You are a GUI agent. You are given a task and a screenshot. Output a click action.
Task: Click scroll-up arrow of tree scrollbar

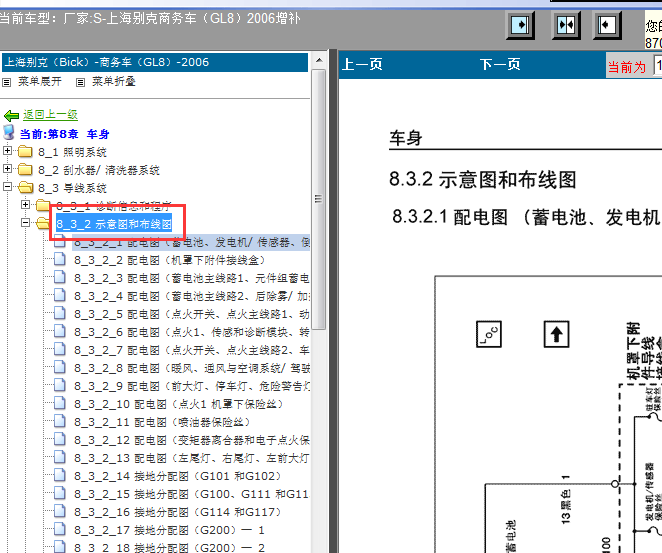319,60
